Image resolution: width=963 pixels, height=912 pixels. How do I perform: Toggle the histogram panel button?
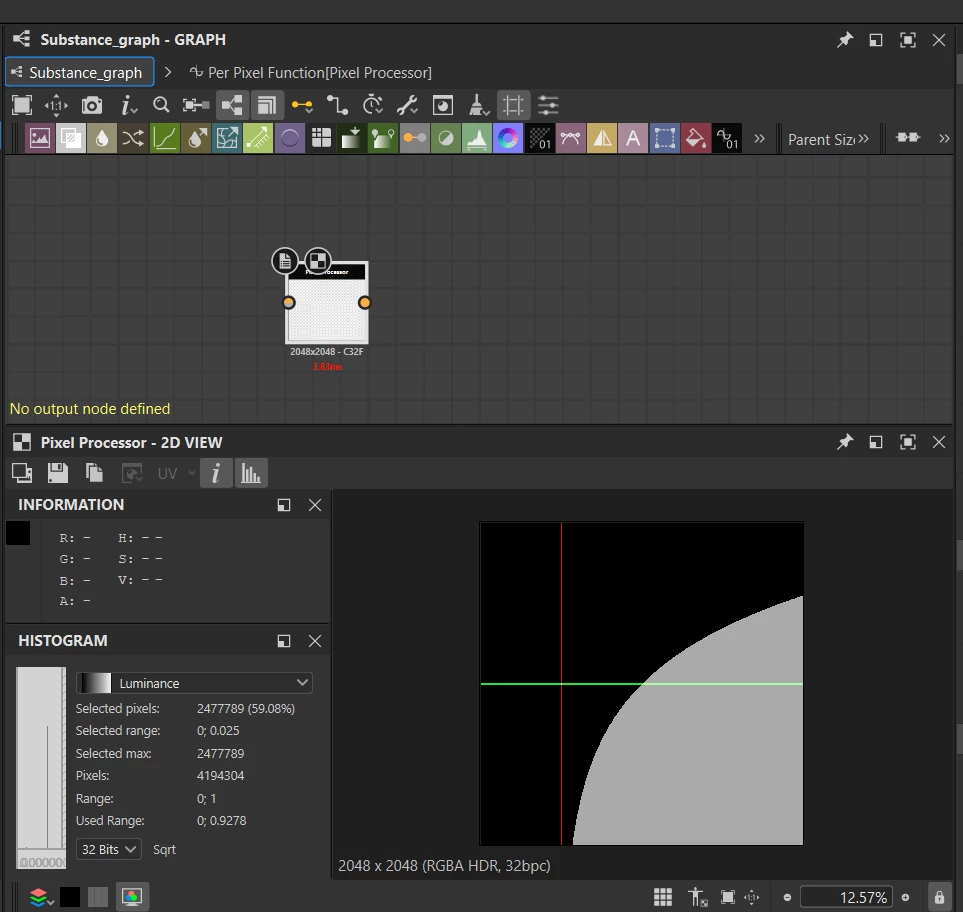click(251, 473)
